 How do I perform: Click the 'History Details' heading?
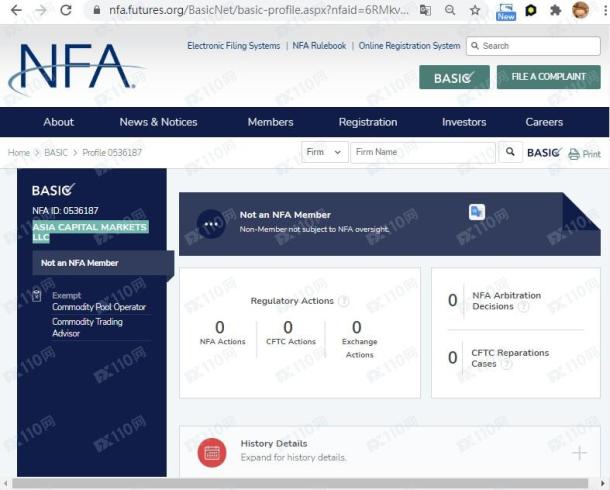pyautogui.click(x=274, y=443)
